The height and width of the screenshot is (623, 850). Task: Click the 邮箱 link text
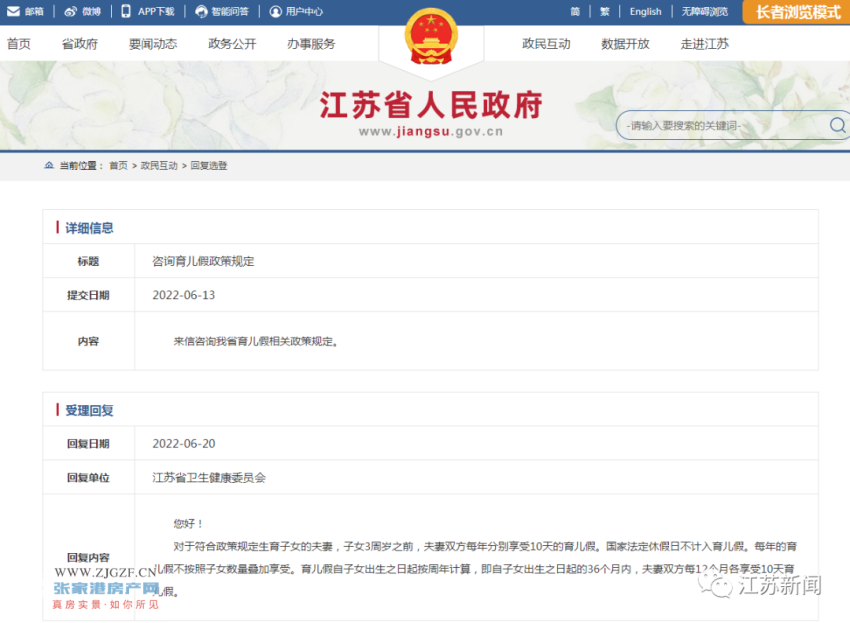click(34, 11)
